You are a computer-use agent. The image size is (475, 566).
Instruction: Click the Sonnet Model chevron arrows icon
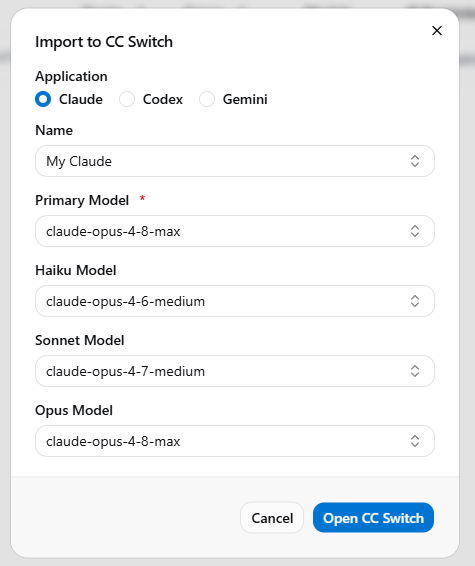[415, 371]
